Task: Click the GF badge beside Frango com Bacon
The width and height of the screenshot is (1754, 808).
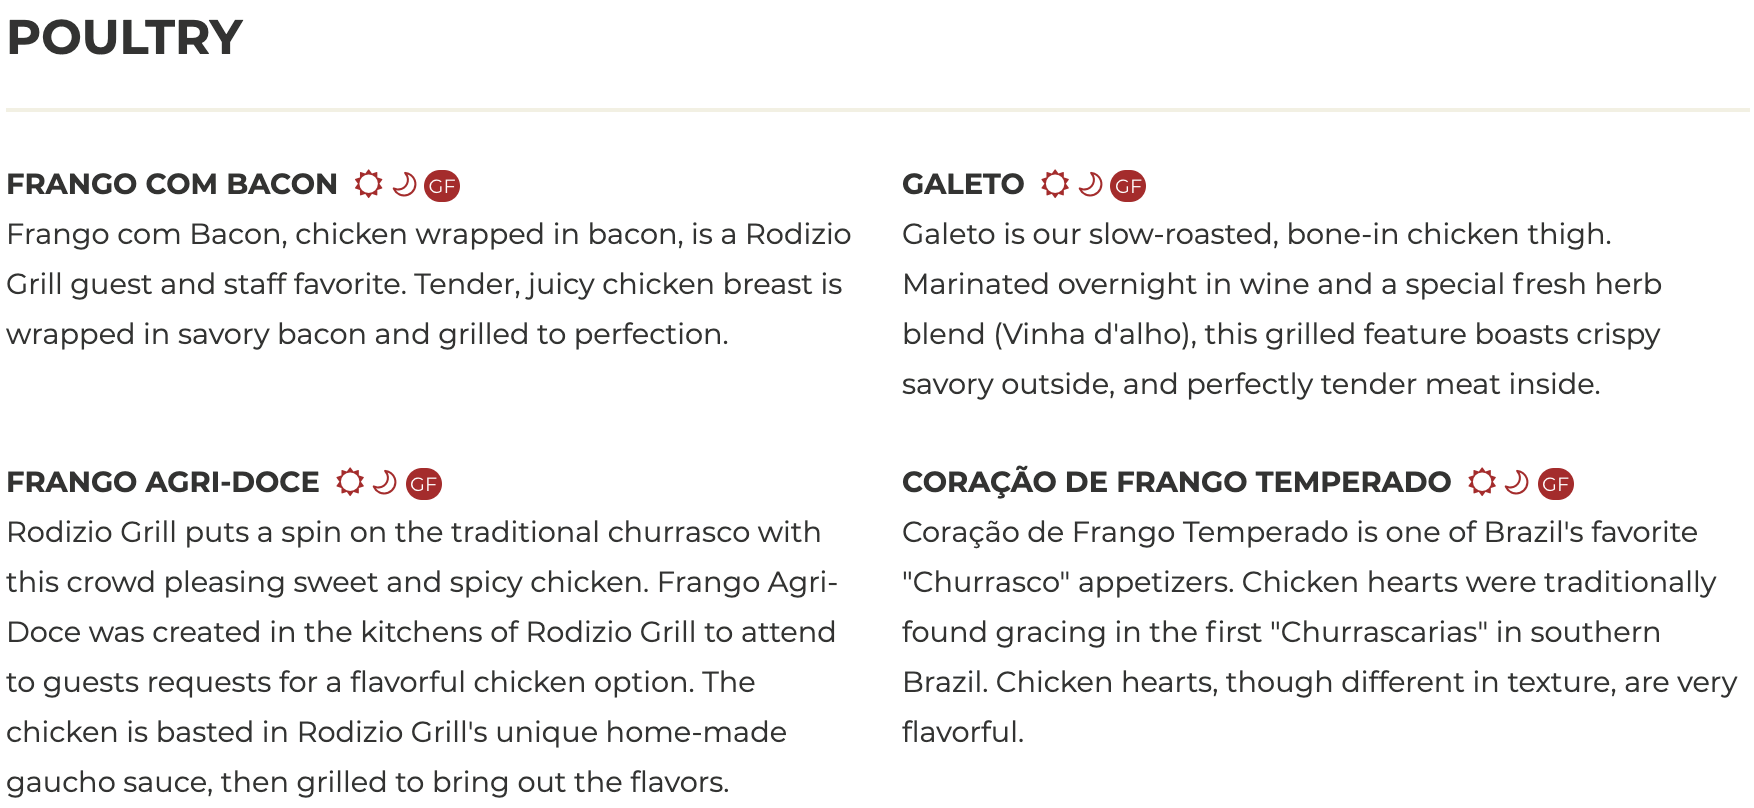Action: coord(442,186)
